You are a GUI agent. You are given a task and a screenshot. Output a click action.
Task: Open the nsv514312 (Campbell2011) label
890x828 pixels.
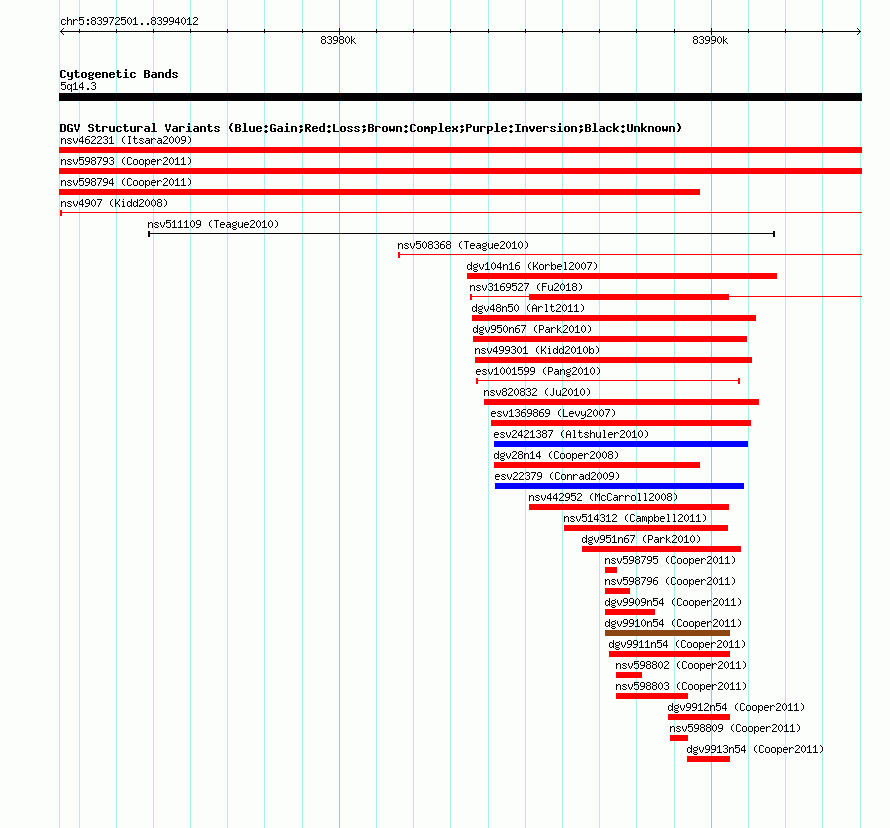tap(635, 518)
